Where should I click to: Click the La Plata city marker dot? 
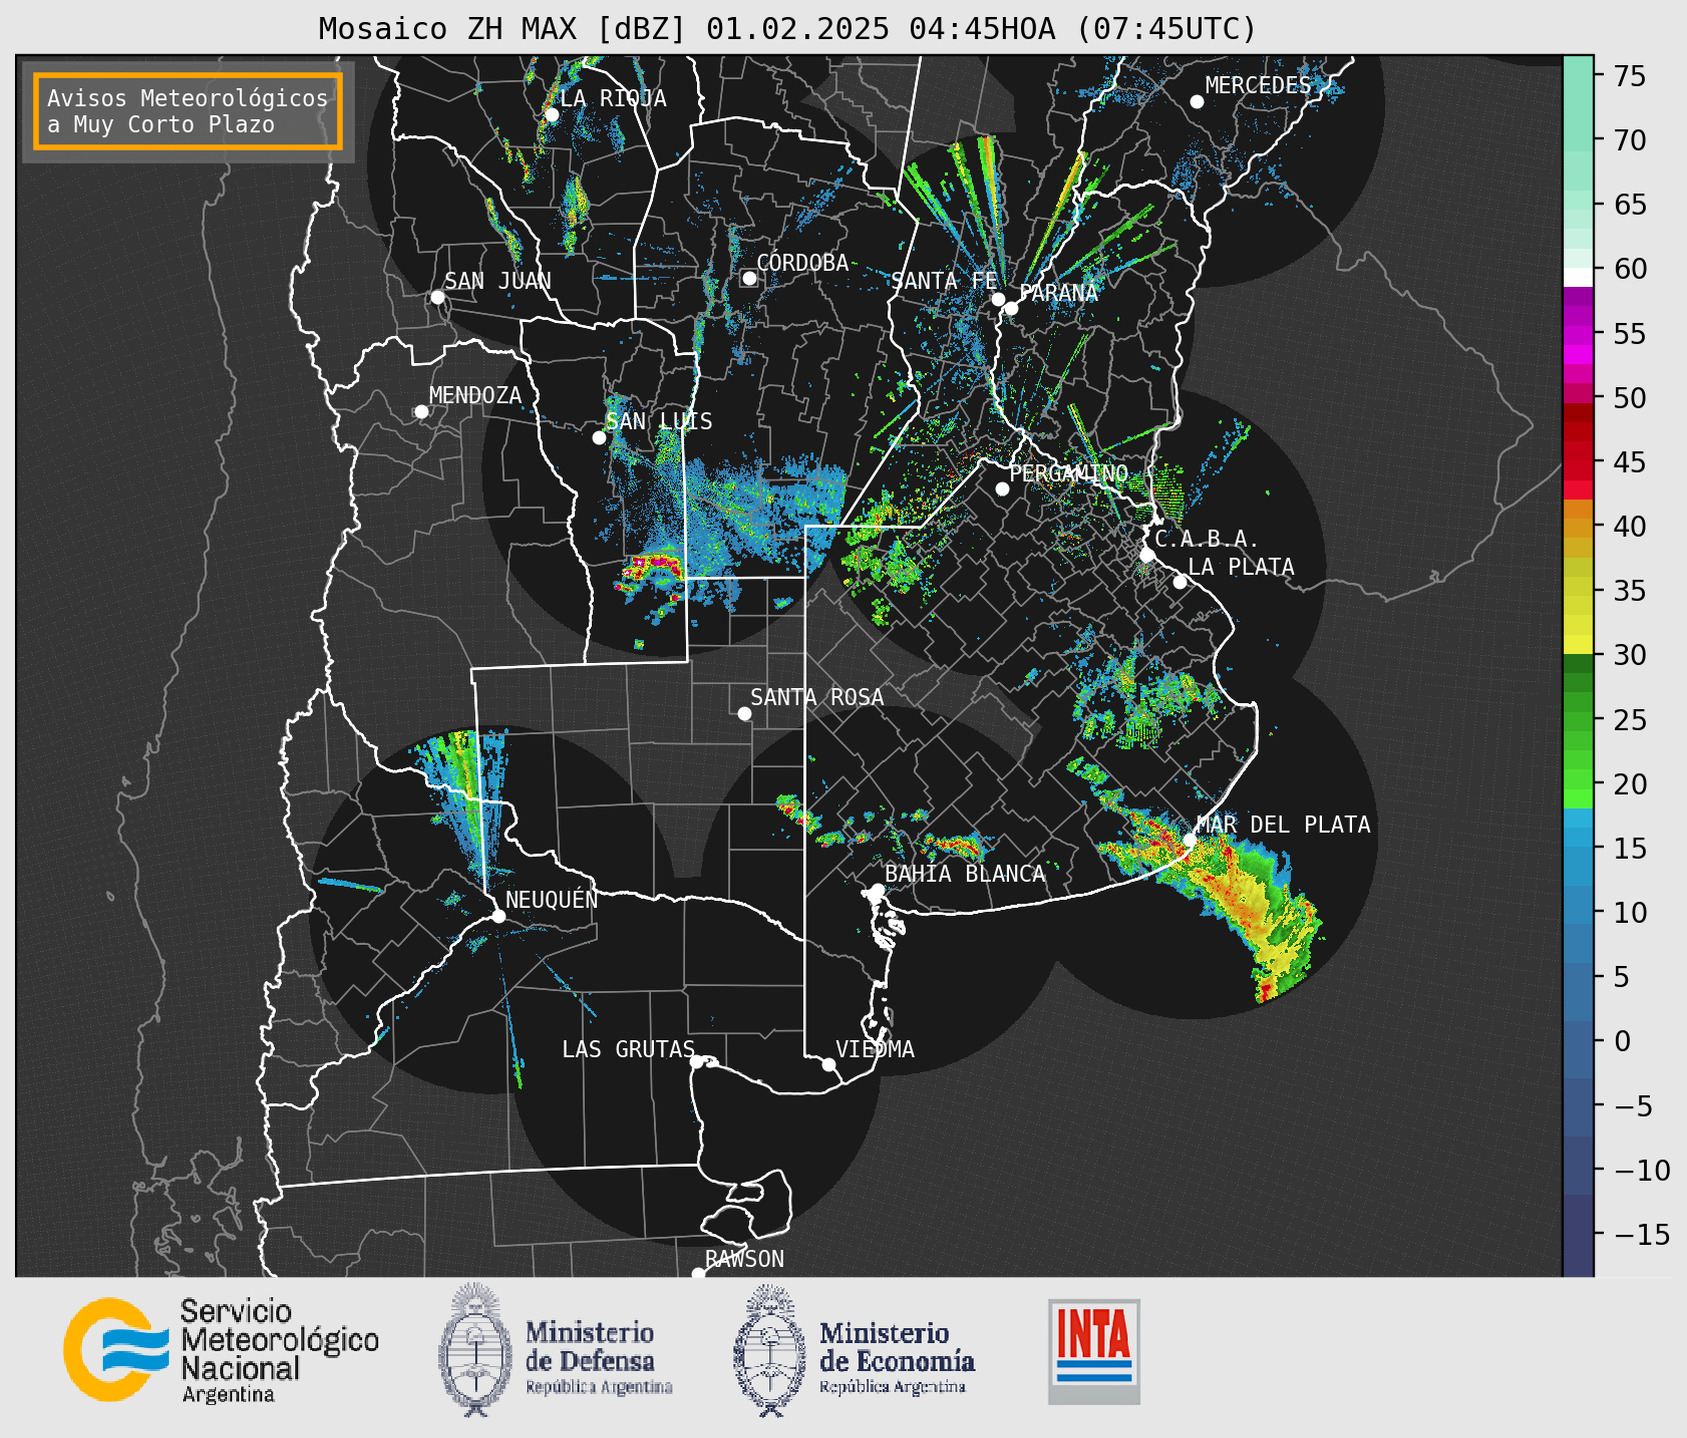tap(1180, 582)
